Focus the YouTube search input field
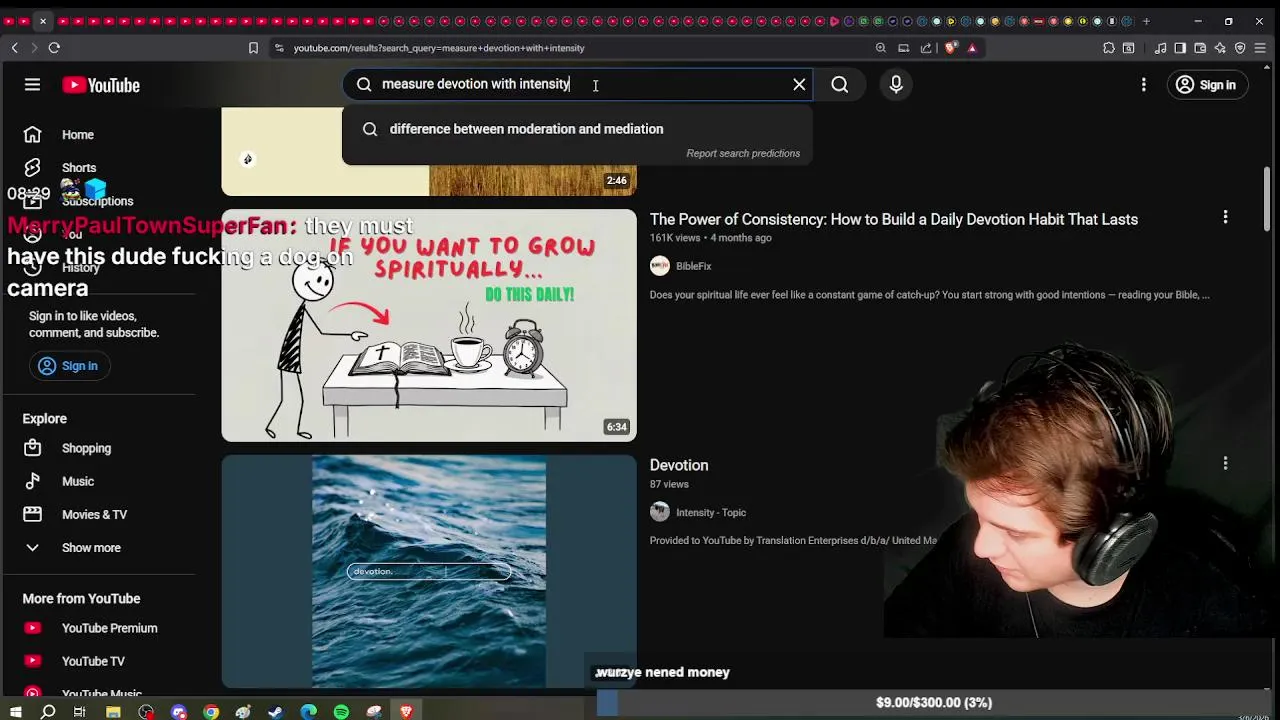This screenshot has height=720, width=1280. (580, 85)
